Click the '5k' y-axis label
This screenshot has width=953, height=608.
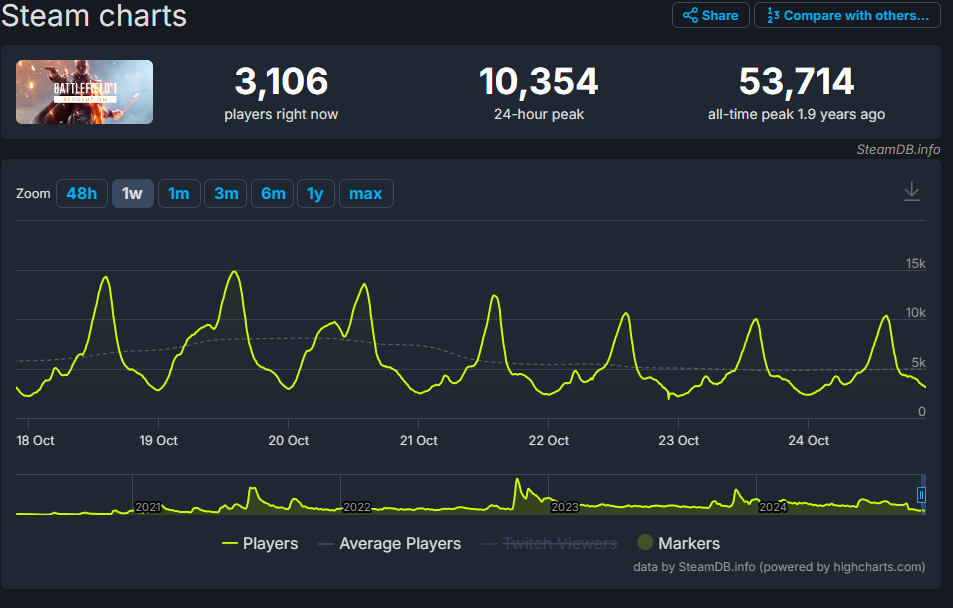click(918, 362)
